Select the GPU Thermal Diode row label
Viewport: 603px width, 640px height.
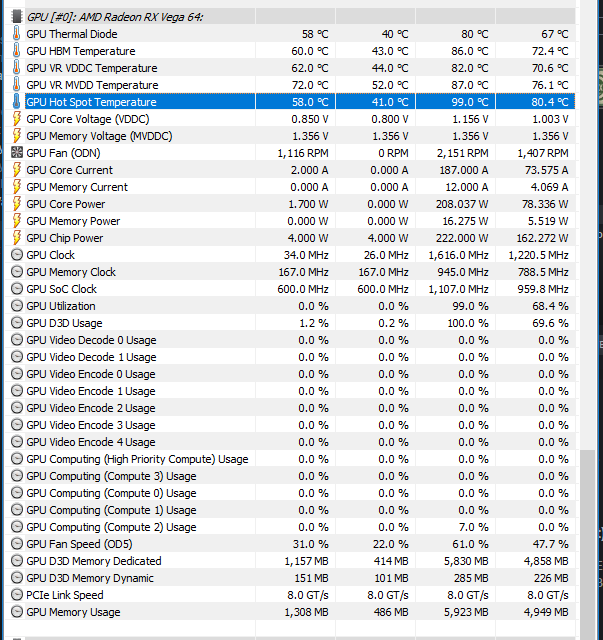pos(72,34)
